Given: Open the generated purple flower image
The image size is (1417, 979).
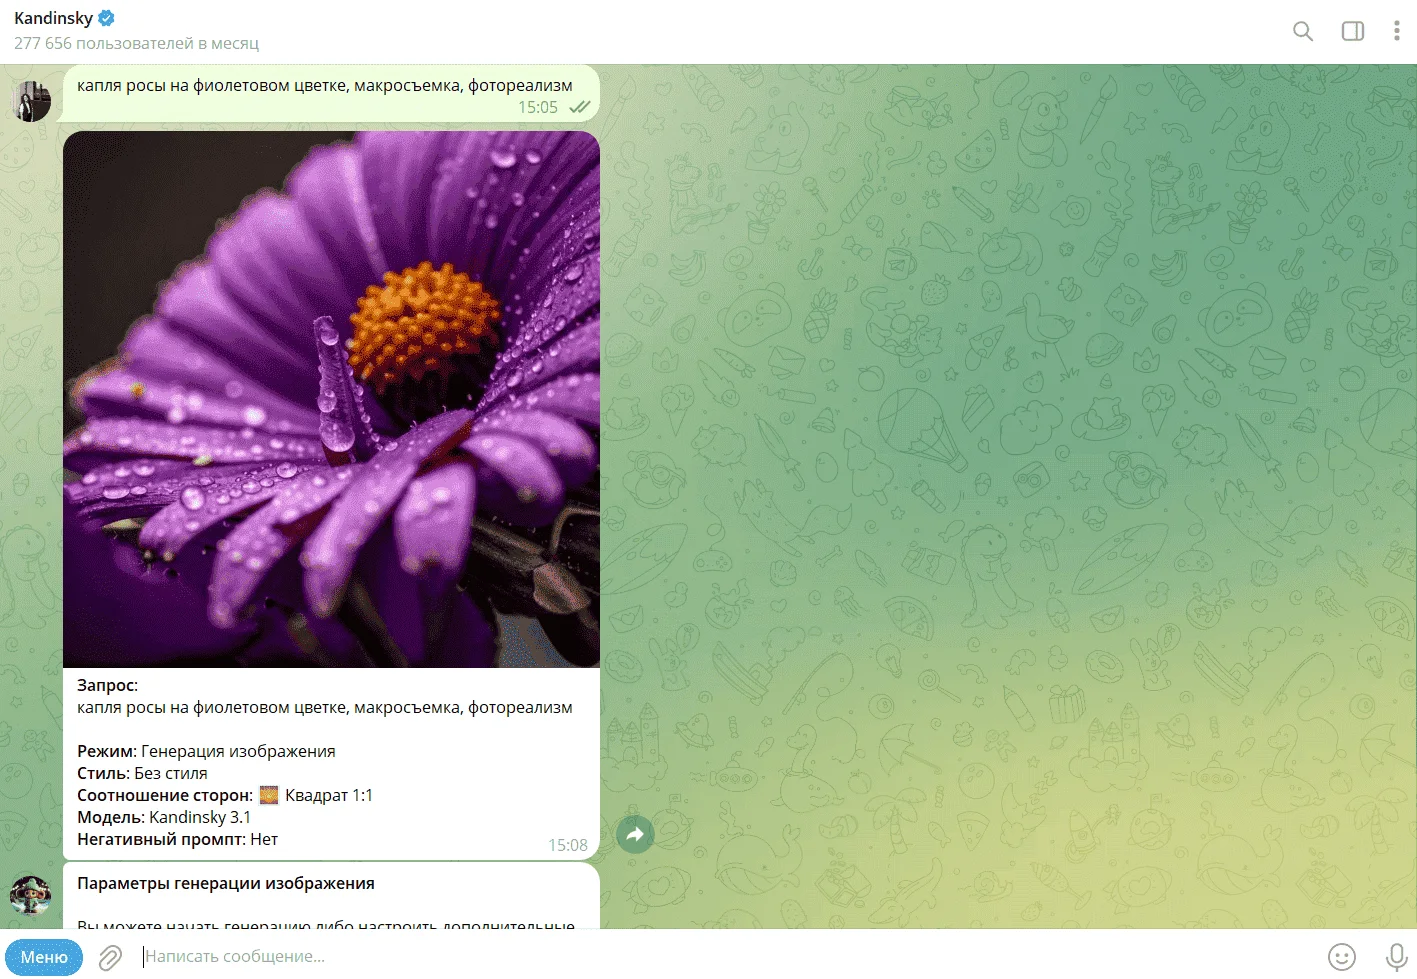Looking at the screenshot, I should pos(331,399).
